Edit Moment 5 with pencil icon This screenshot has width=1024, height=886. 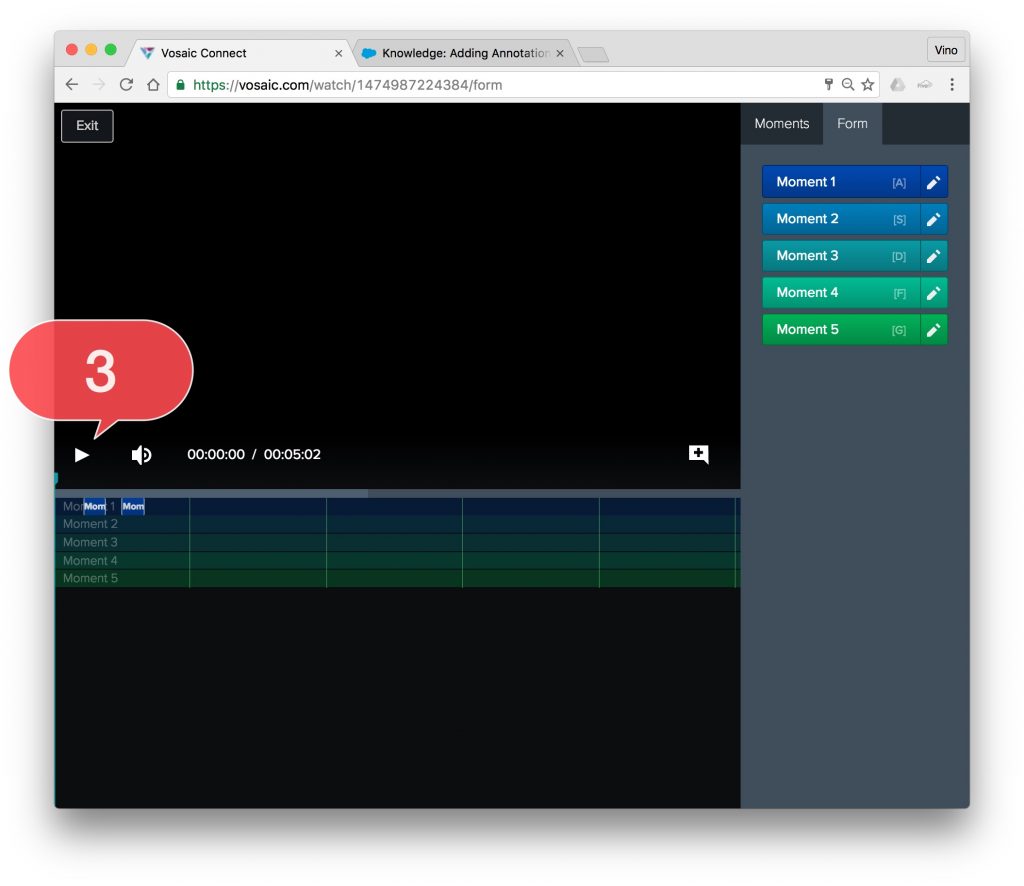(933, 330)
